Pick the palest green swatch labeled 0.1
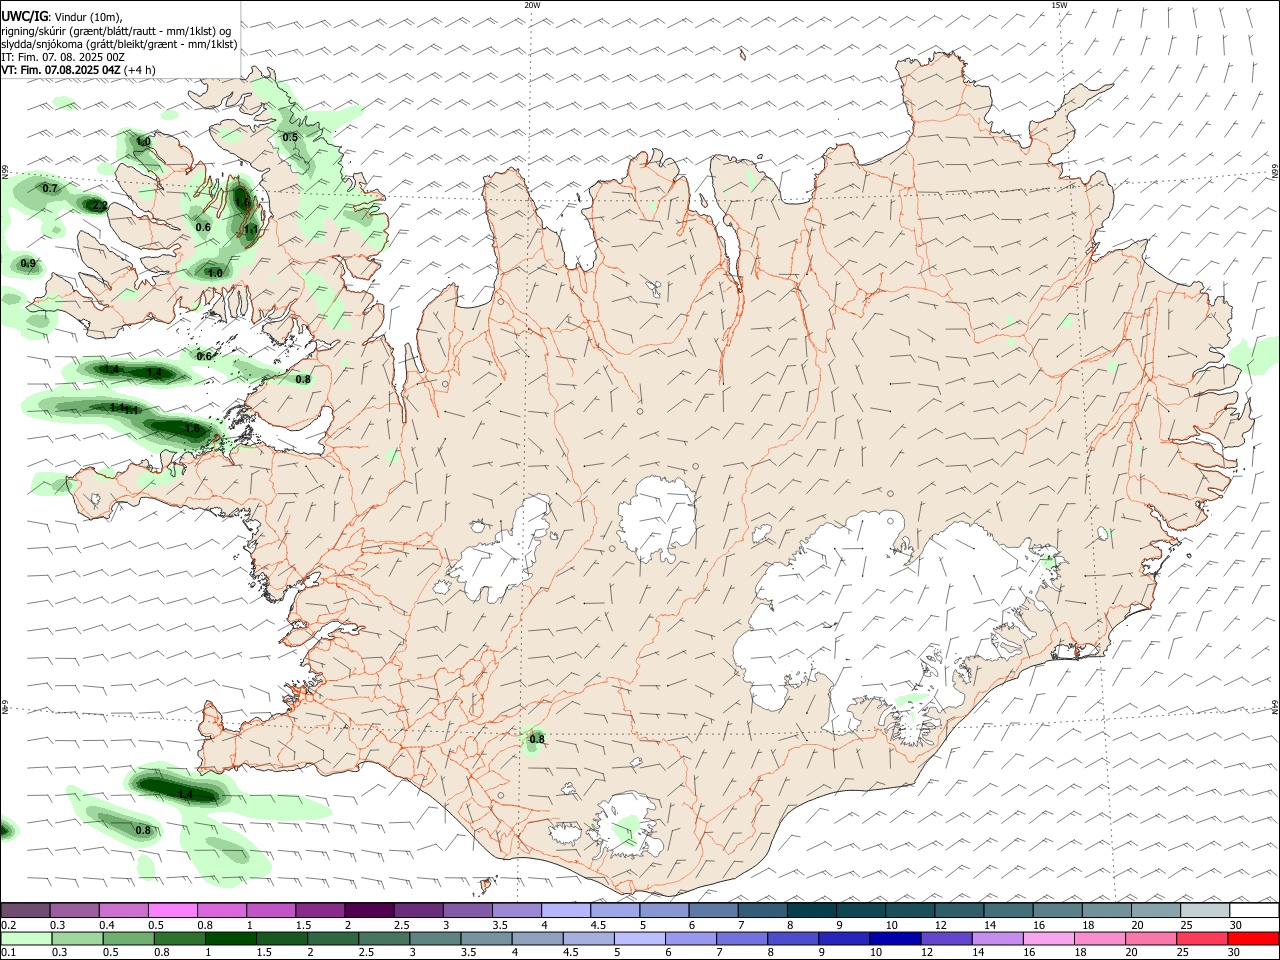The image size is (1280, 960). click(26, 938)
